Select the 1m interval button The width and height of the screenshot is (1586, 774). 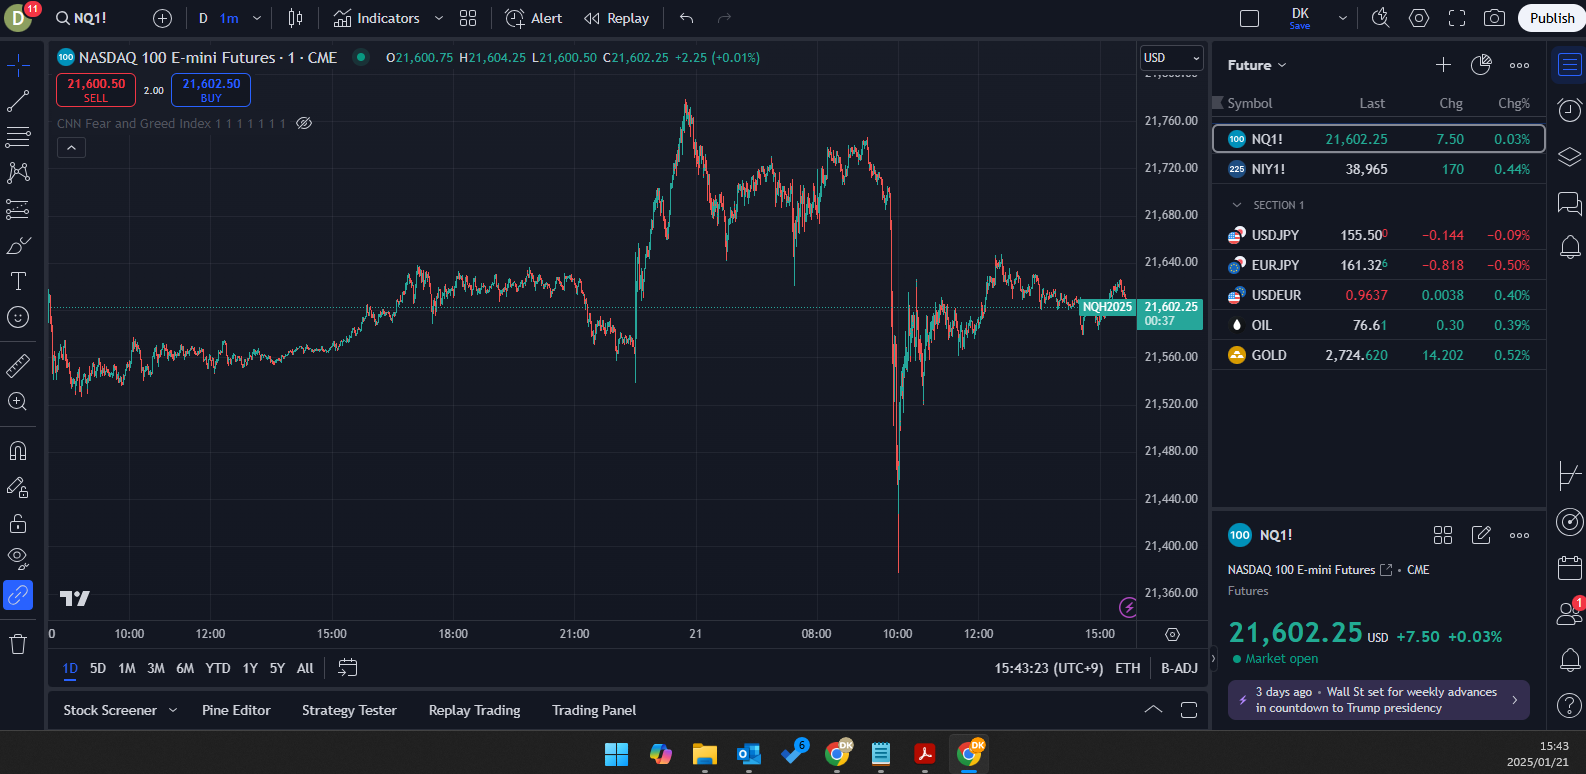(x=229, y=18)
